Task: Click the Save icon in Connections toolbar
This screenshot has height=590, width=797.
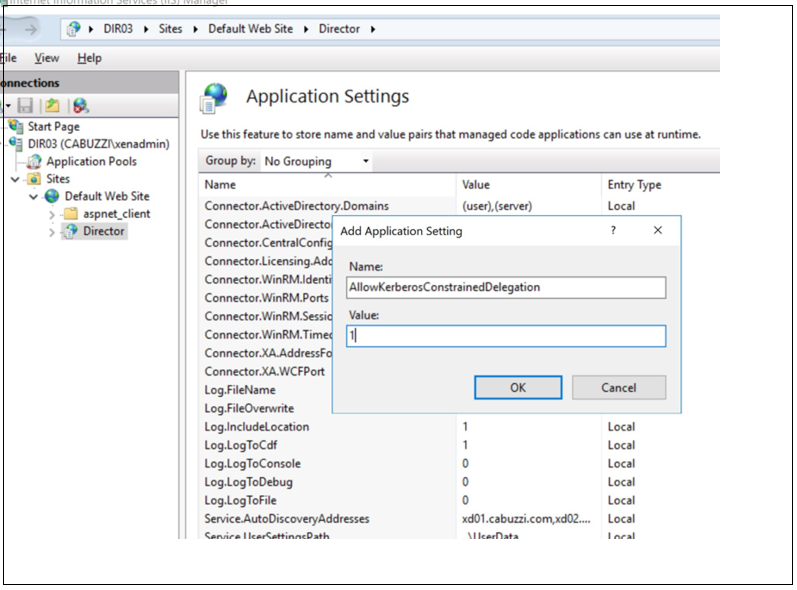Action: tap(25, 106)
